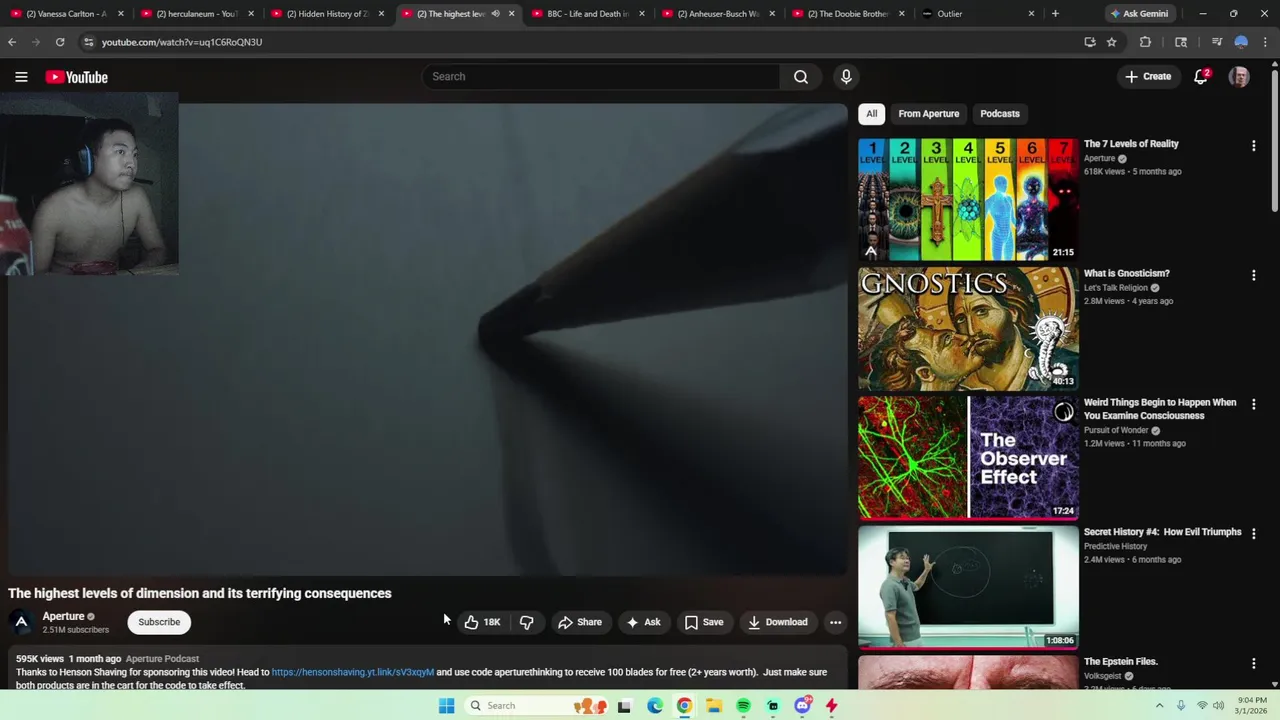1280x720 pixels.
Task: Open Microsoft Edge from the taskbar
Action: (654, 706)
